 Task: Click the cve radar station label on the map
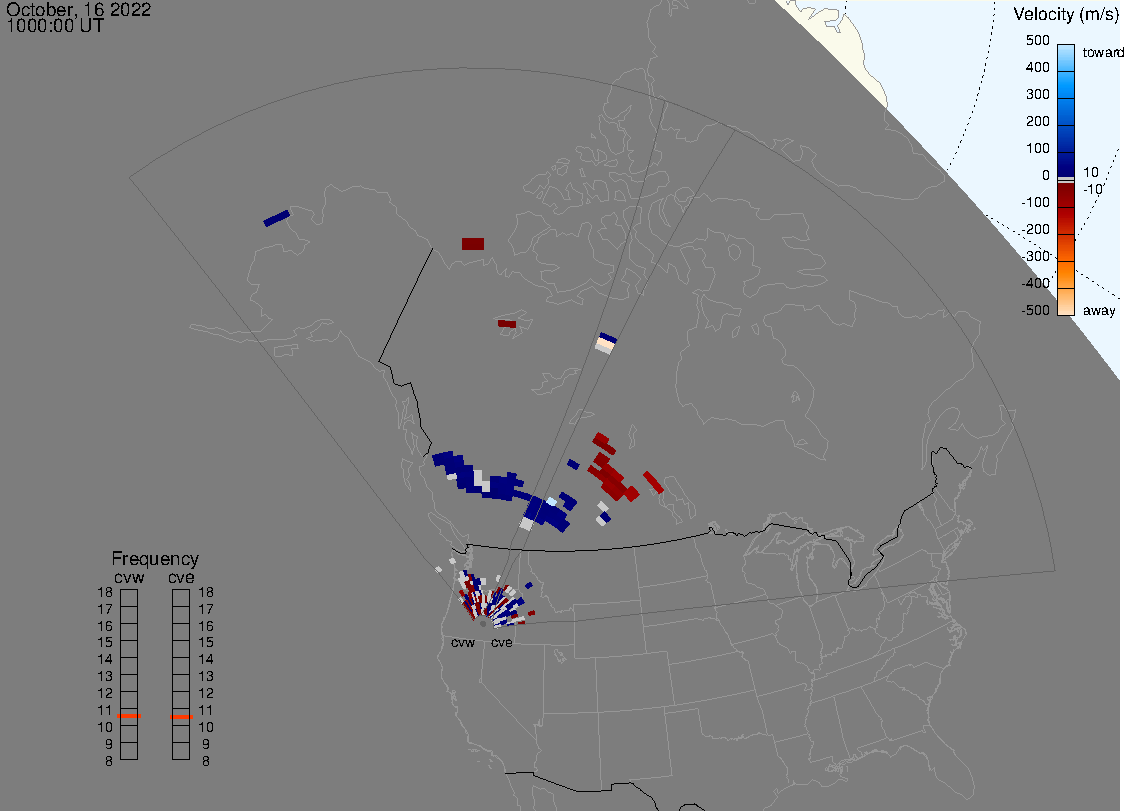502,643
